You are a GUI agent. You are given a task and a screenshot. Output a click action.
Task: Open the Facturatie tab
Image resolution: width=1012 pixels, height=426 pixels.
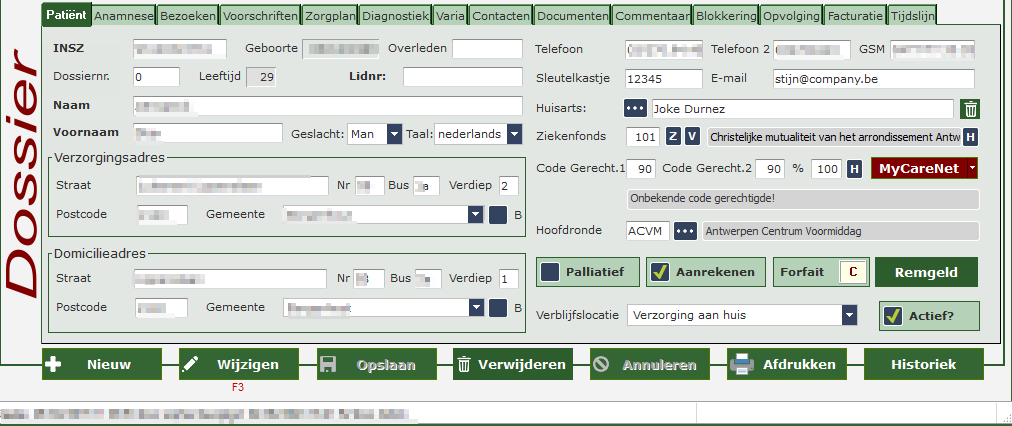coord(856,16)
